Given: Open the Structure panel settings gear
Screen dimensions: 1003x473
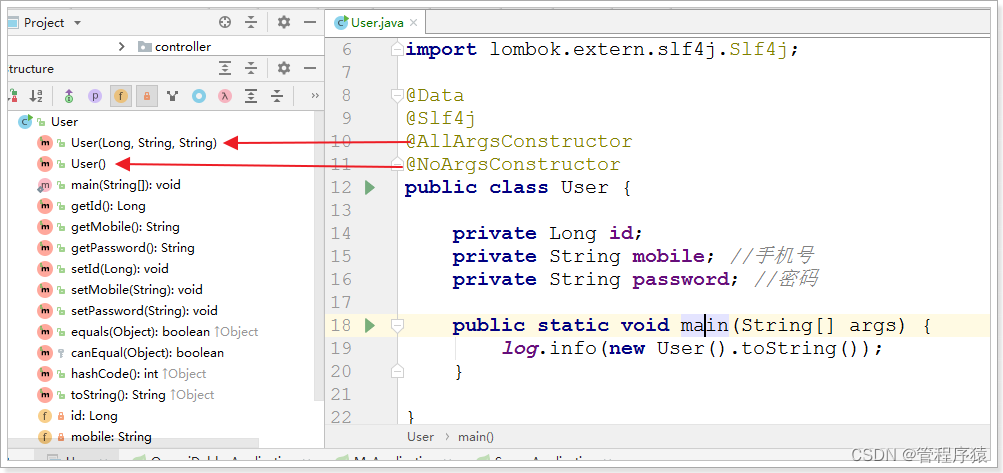Looking at the screenshot, I should pos(284,68).
